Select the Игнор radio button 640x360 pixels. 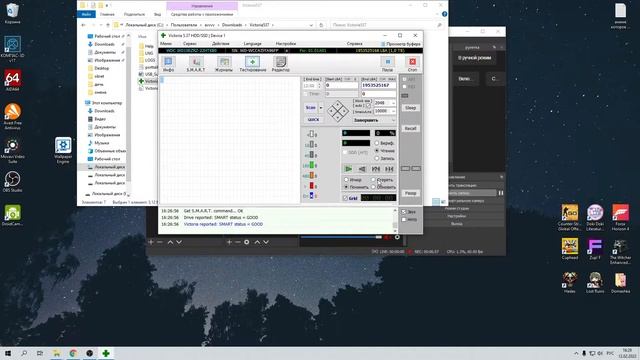coord(346,180)
